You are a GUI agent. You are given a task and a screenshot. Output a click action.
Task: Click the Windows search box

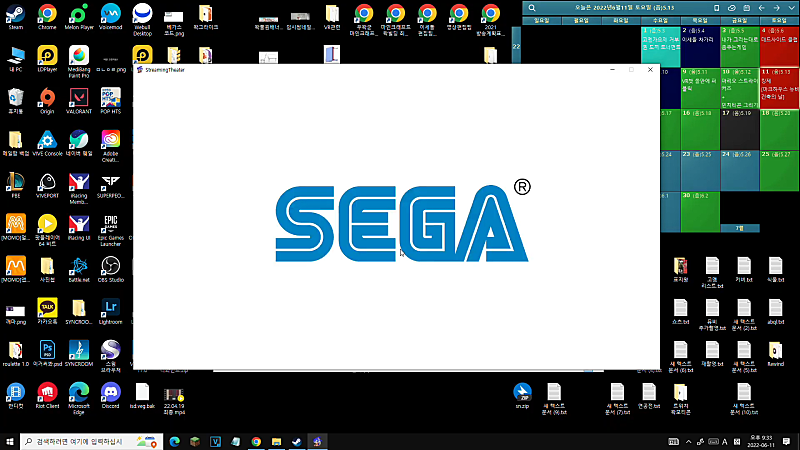[92, 442]
